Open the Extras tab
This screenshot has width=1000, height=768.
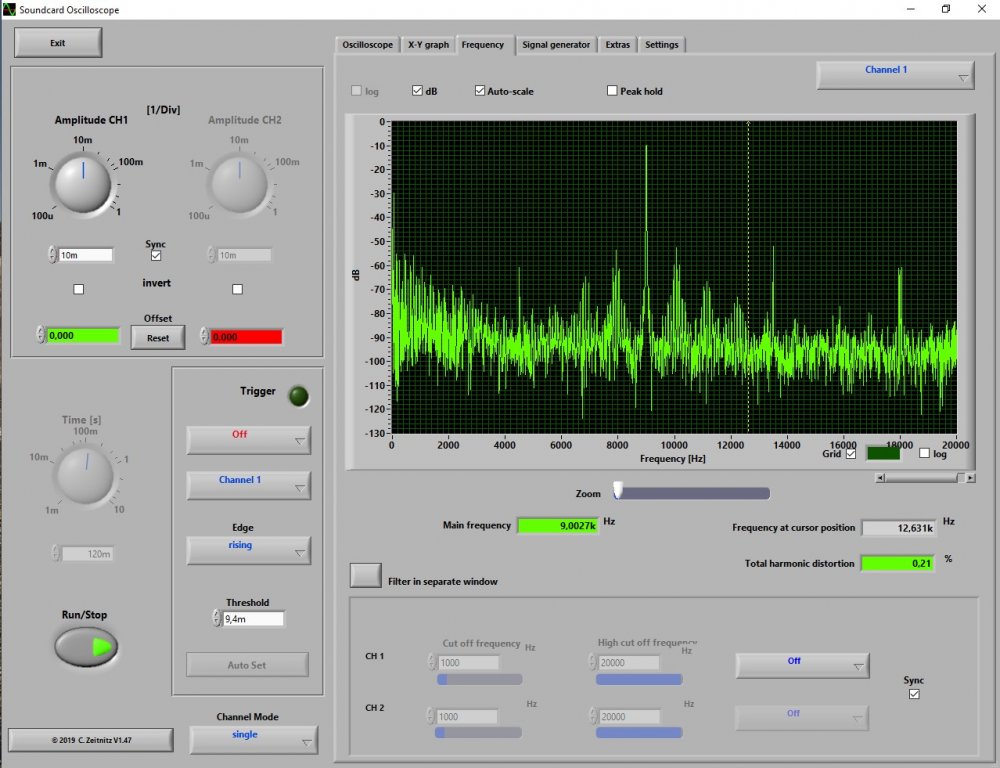617,45
